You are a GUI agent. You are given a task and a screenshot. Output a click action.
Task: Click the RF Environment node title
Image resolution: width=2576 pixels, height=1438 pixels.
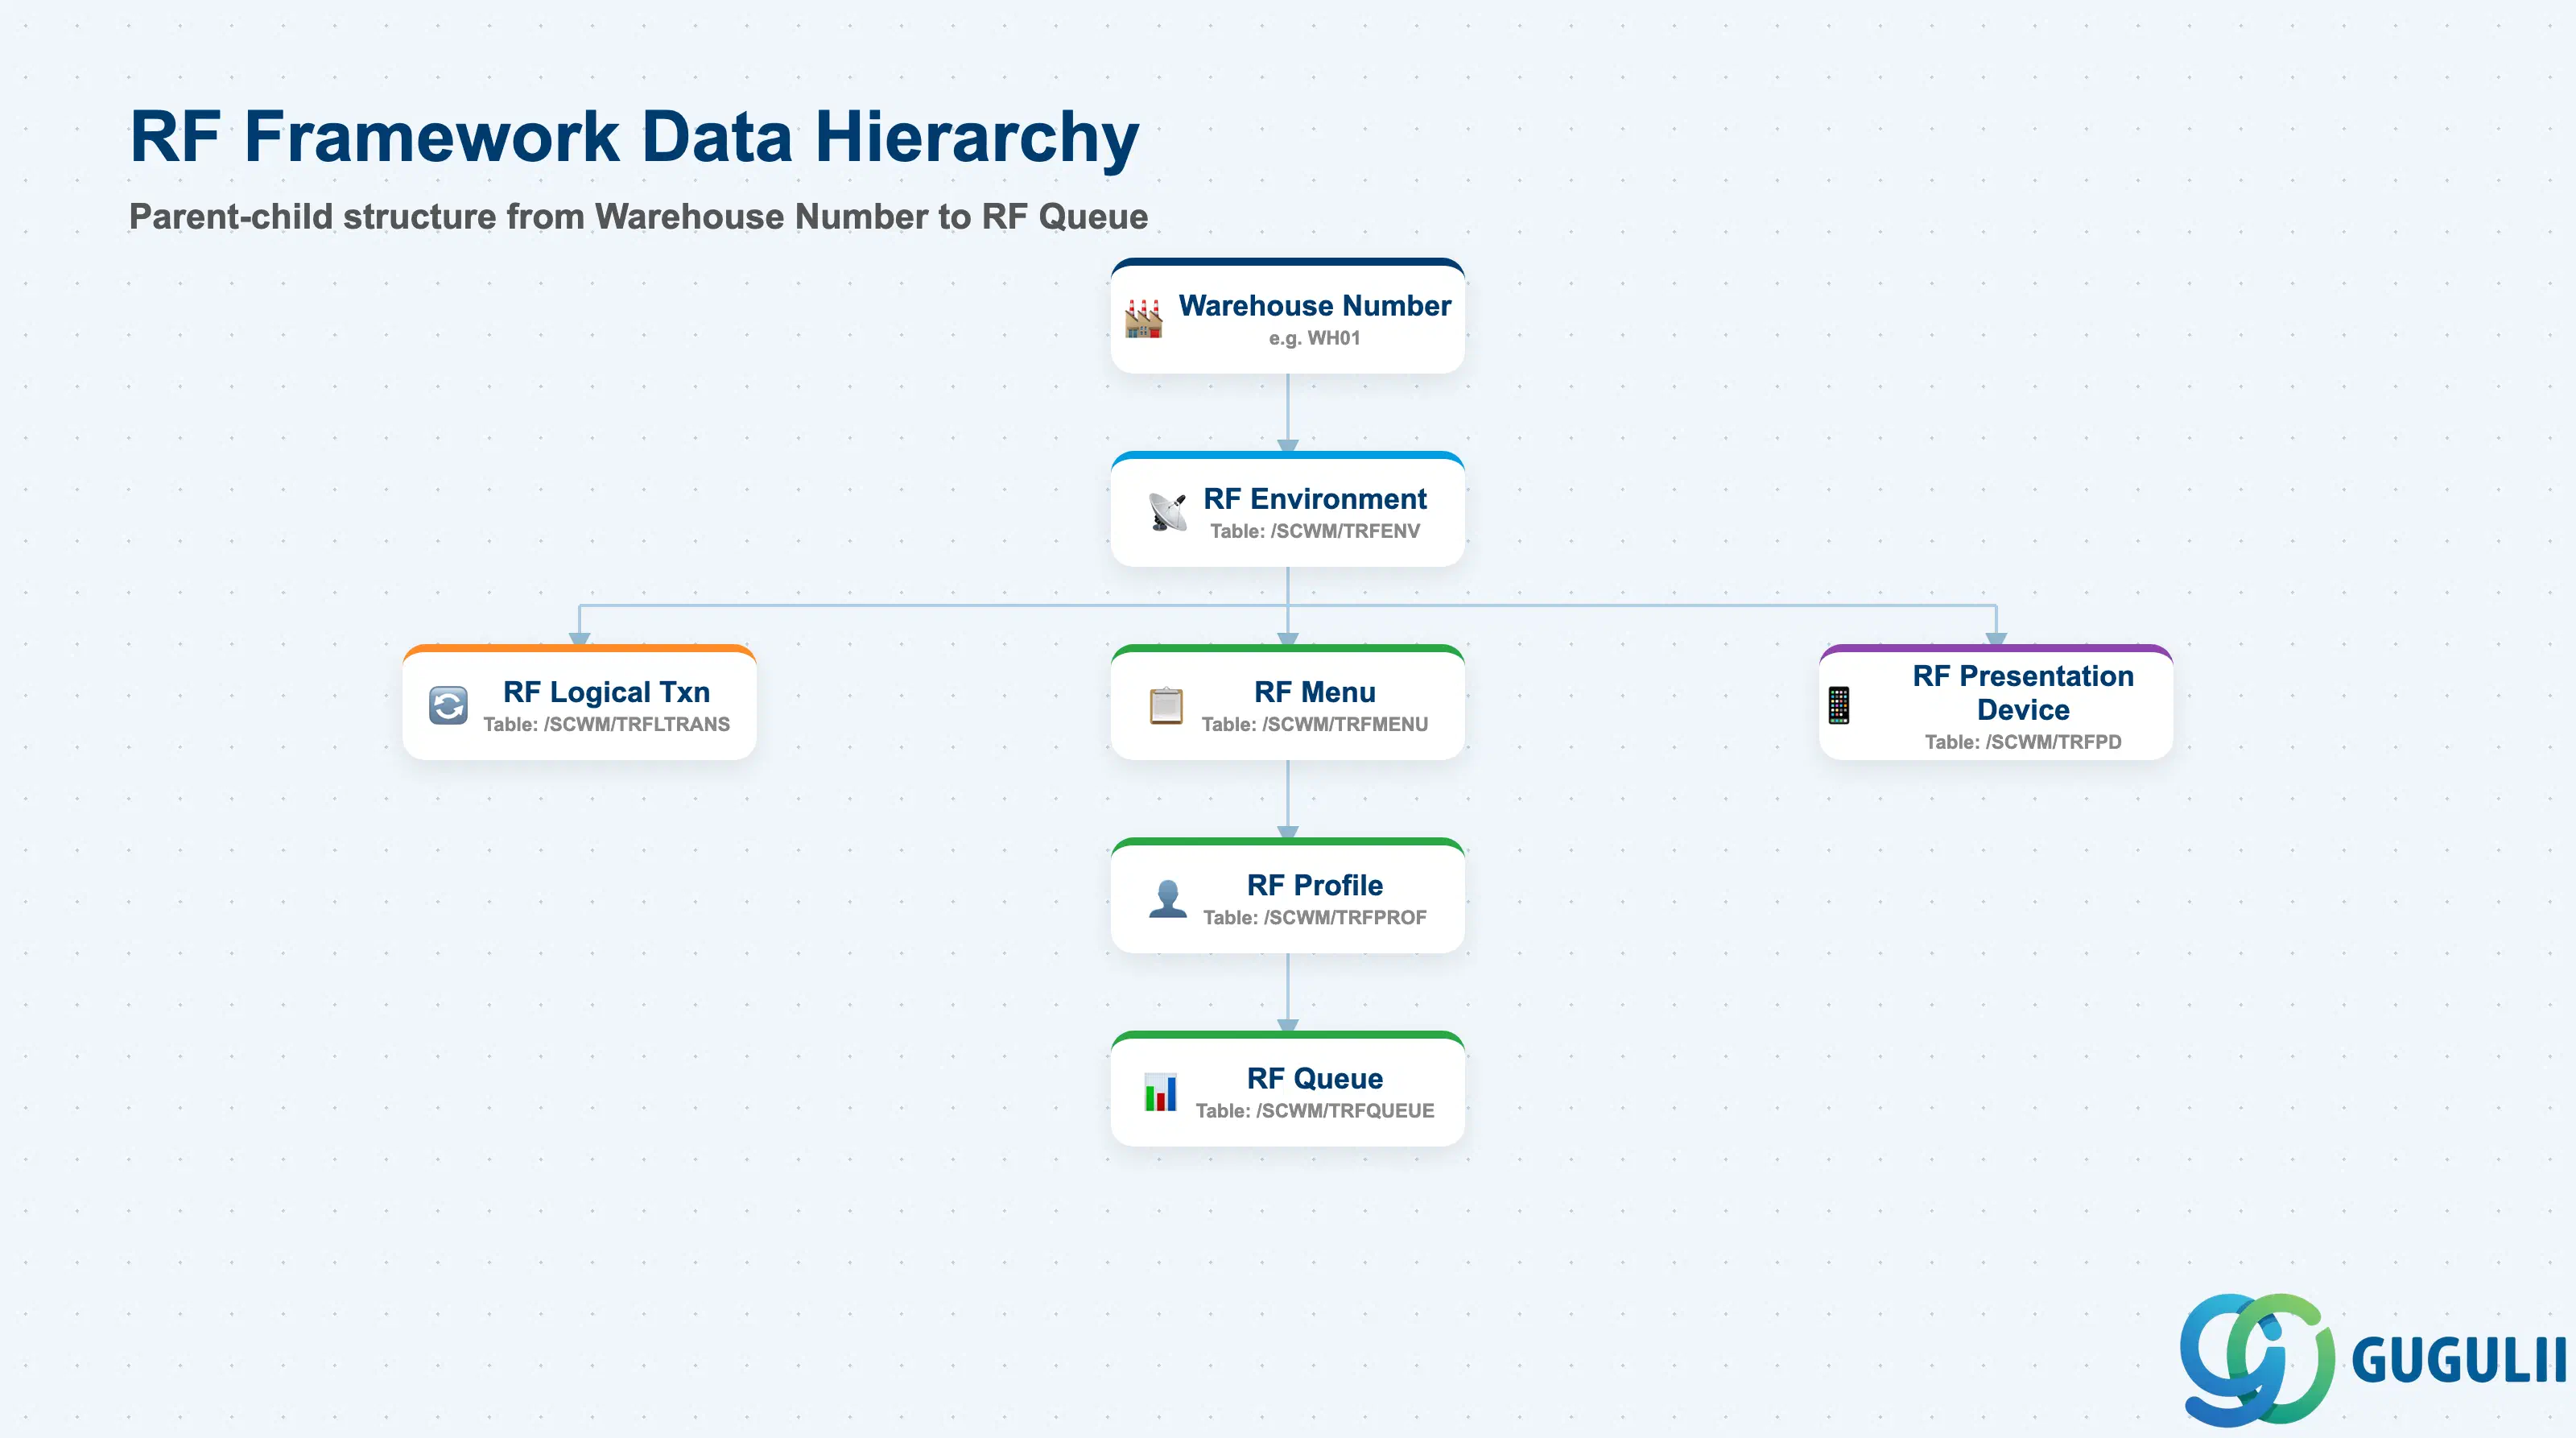[x=1314, y=498]
